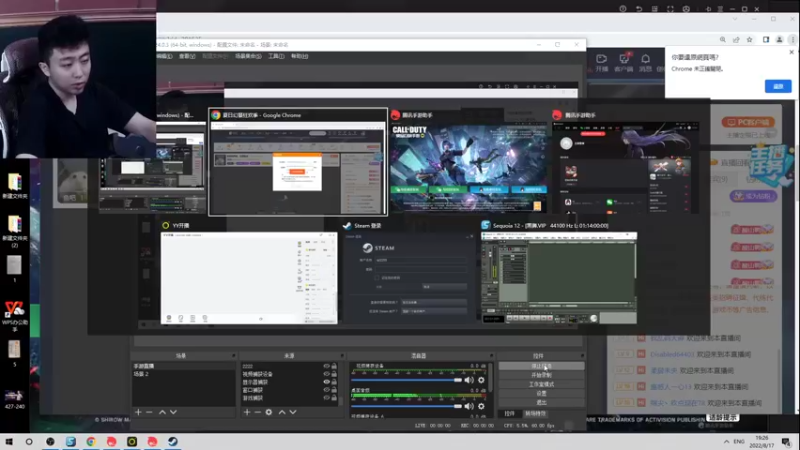The height and width of the screenshot is (450, 800).
Task: Toggle the lock of the second source
Action: [334, 374]
